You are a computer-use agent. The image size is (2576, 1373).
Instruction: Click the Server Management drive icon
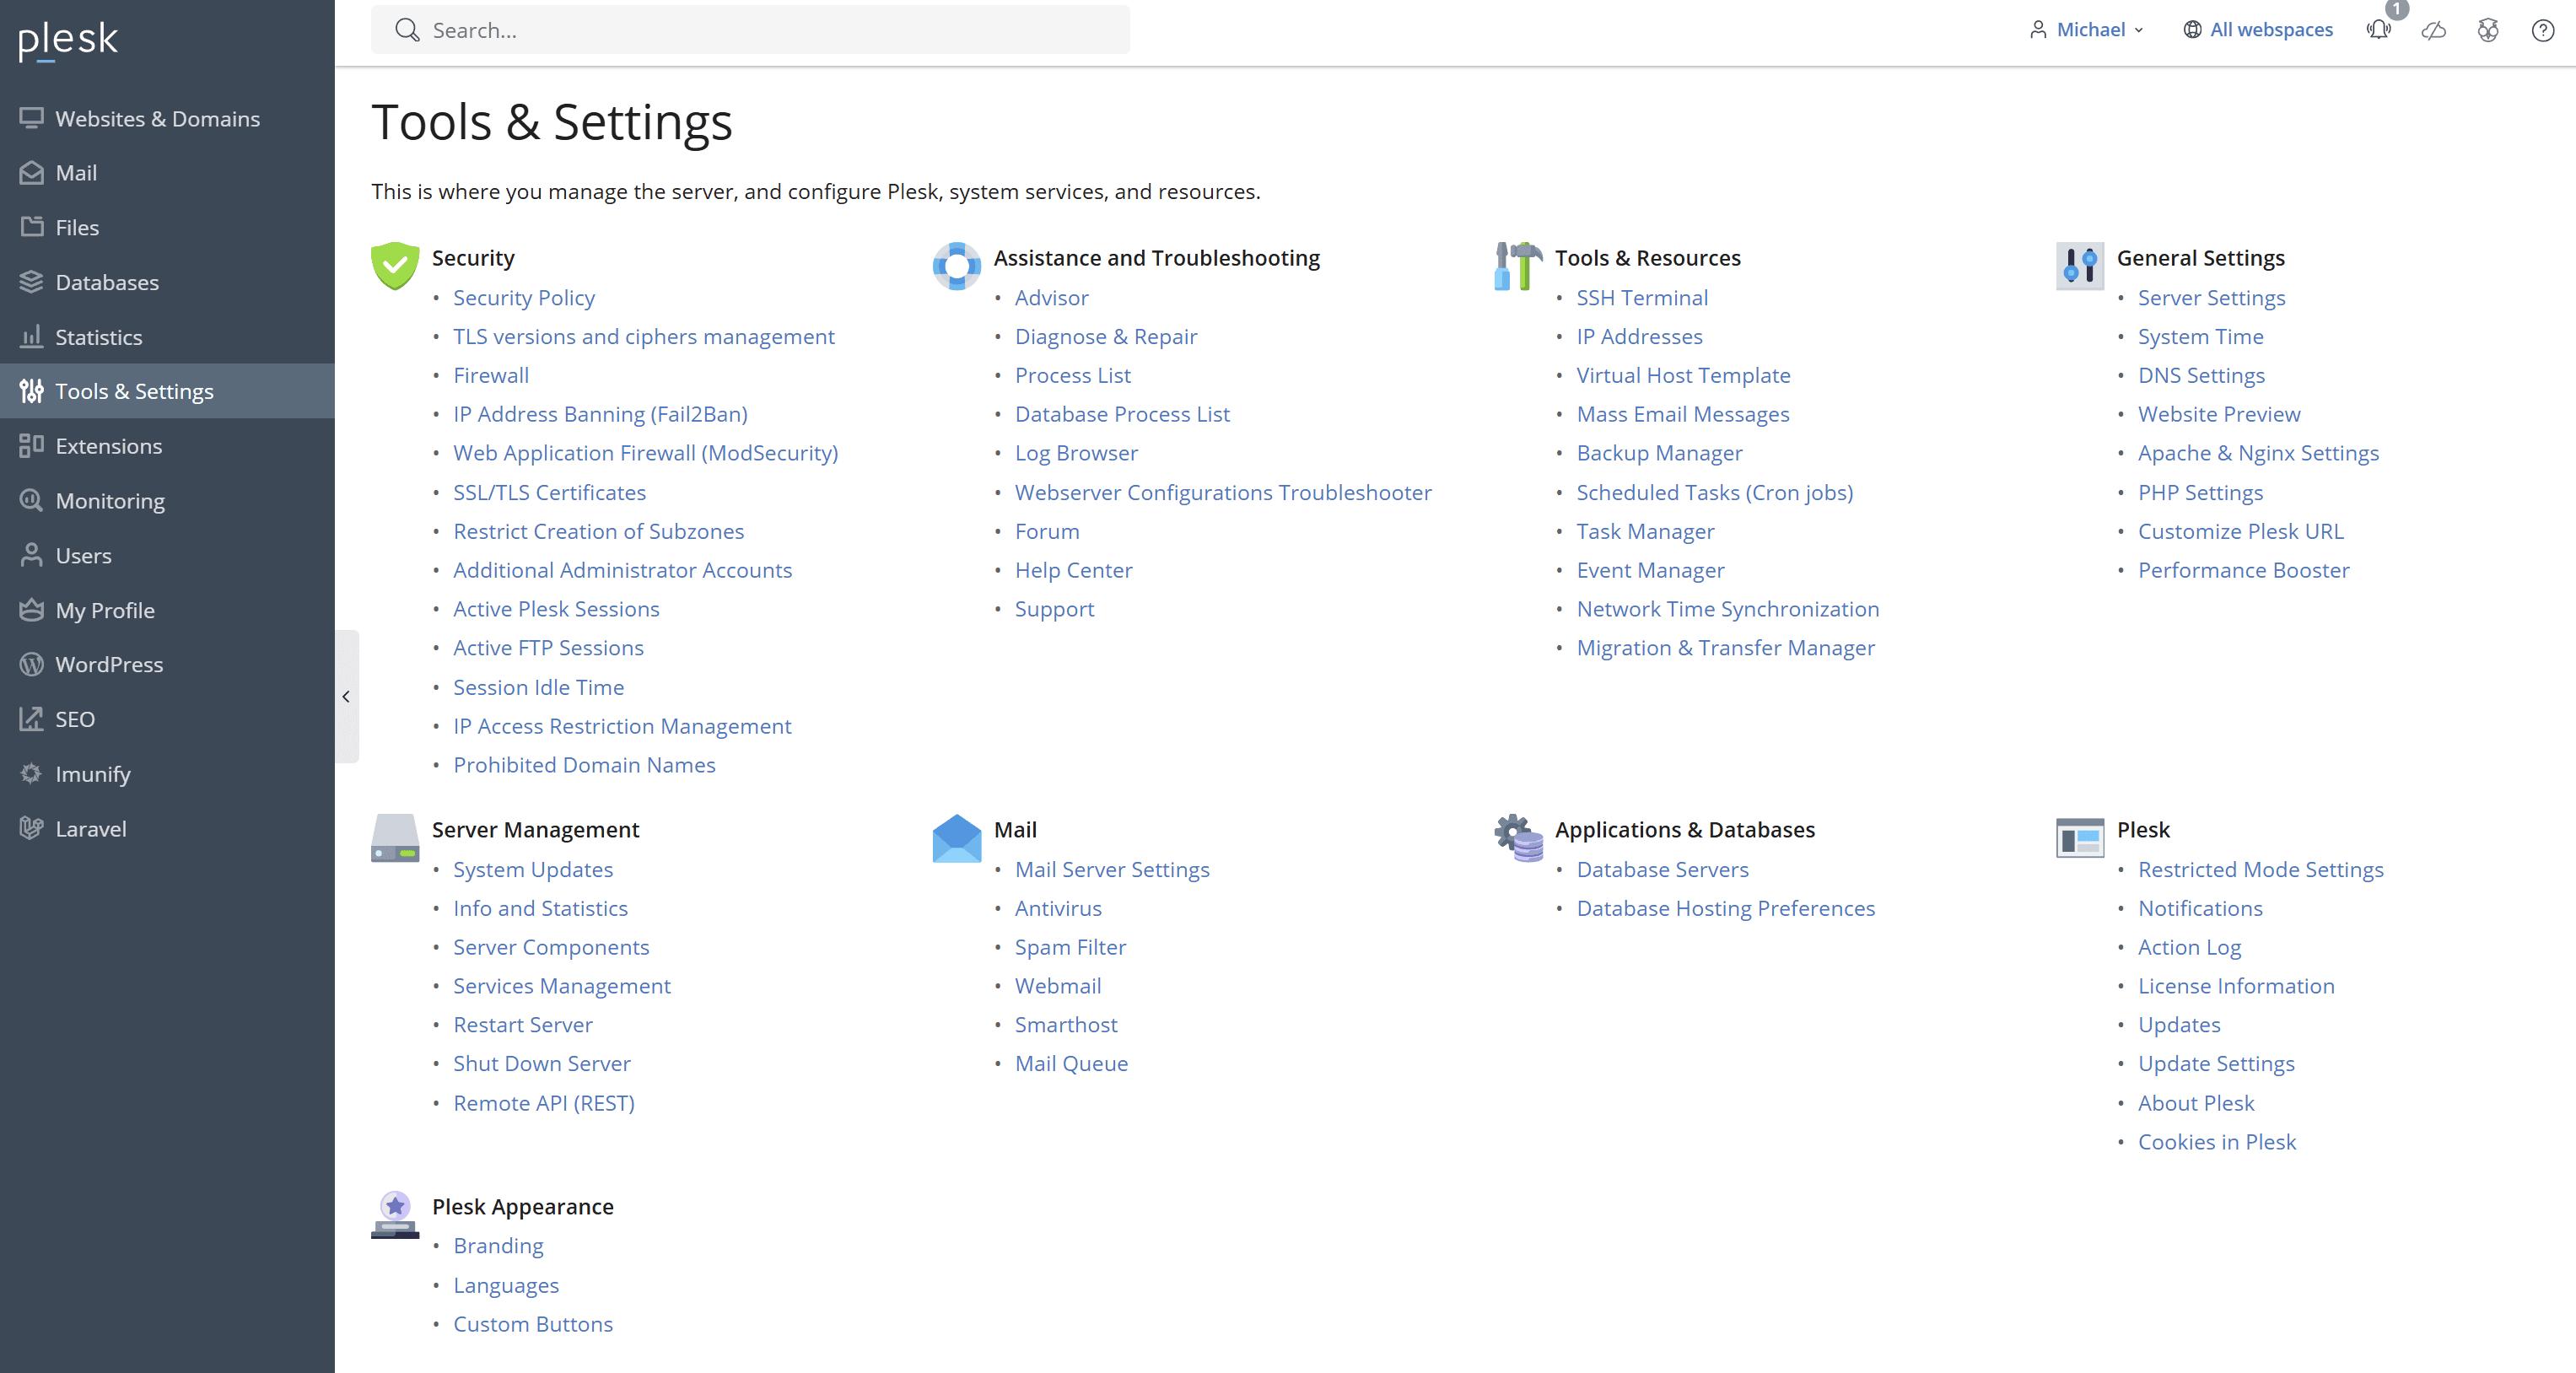point(395,838)
